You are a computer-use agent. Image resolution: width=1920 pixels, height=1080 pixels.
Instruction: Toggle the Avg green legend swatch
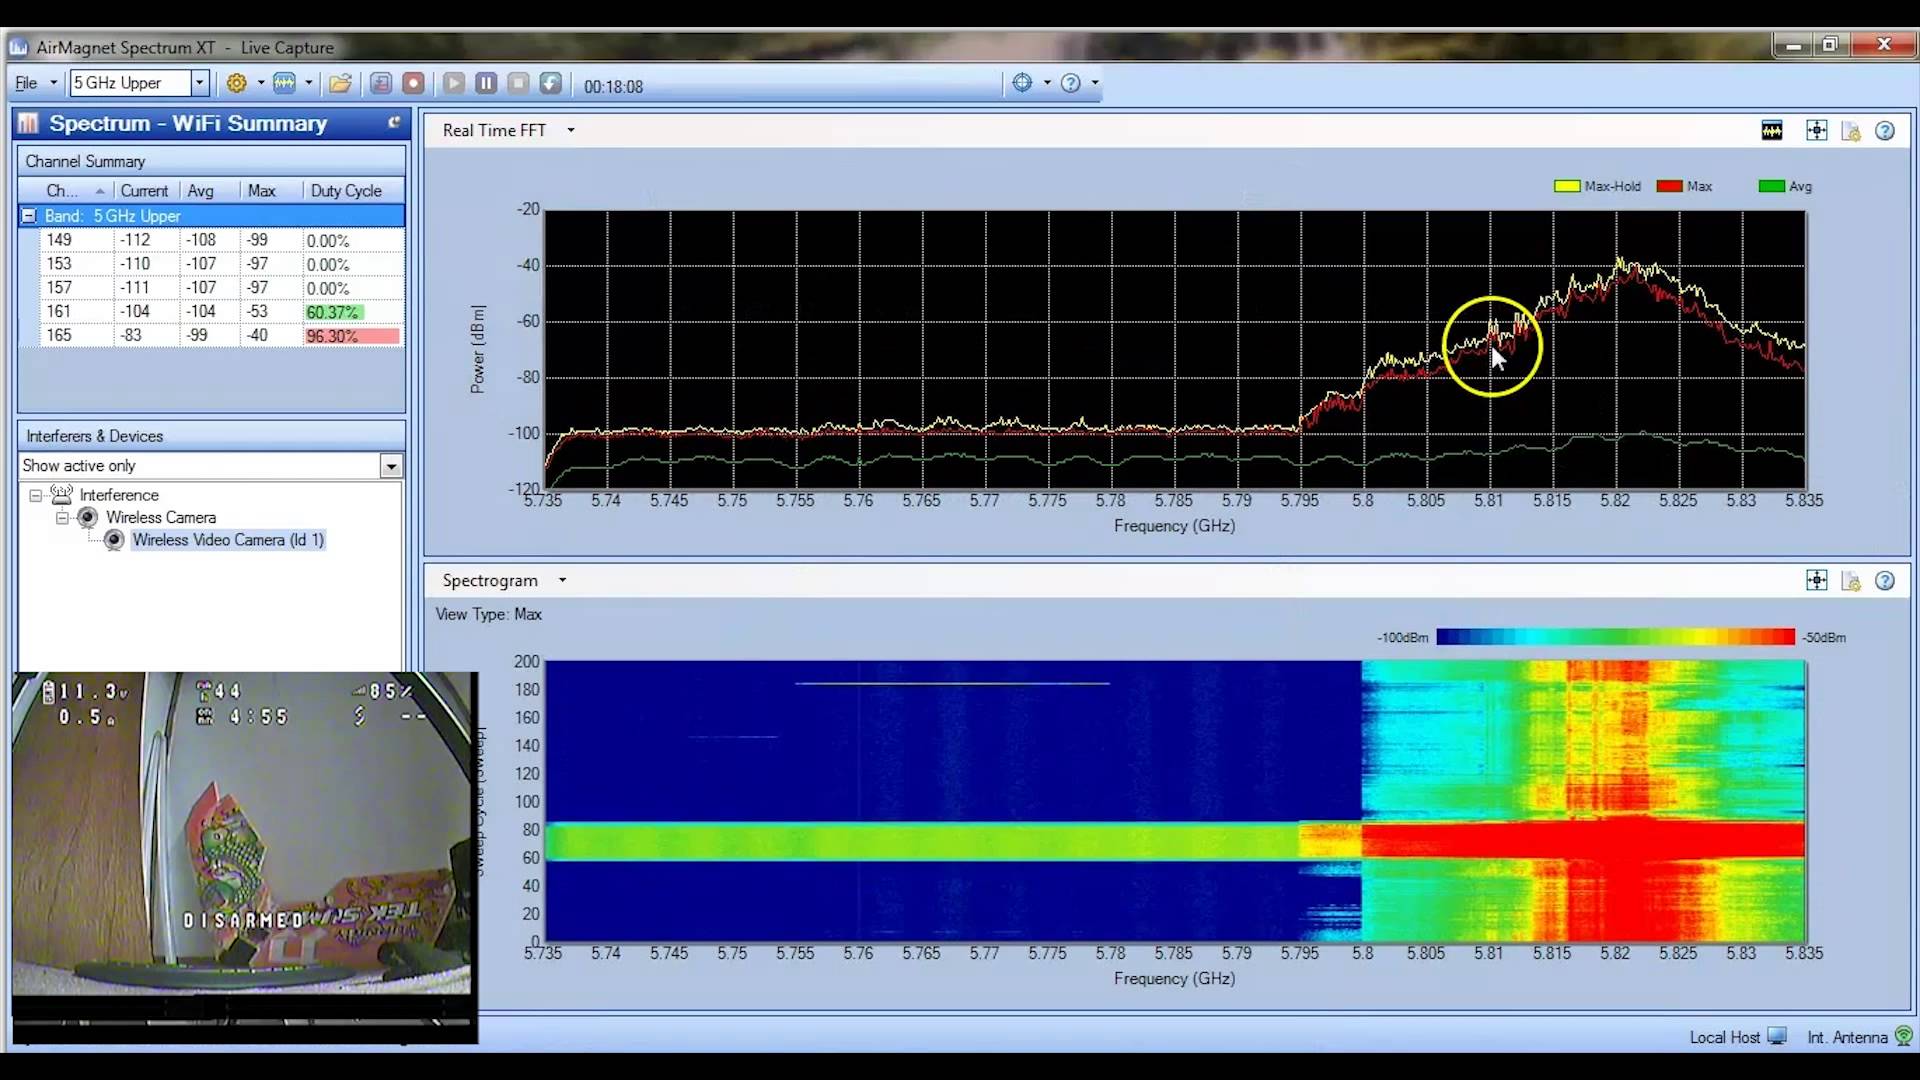point(1772,186)
